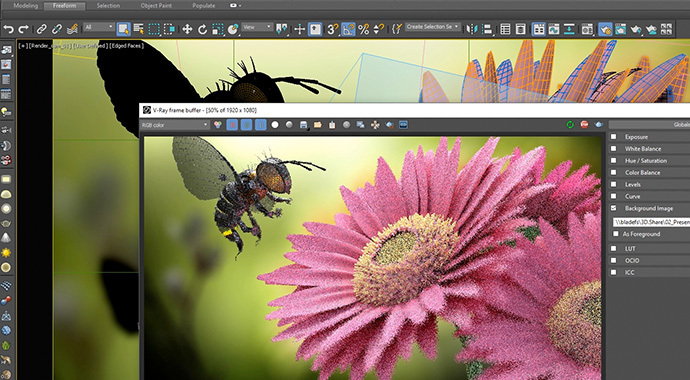Screen dimensions: 690x380
Task: Open the 'RGB color' channel dropdown
Action: [x=174, y=125]
